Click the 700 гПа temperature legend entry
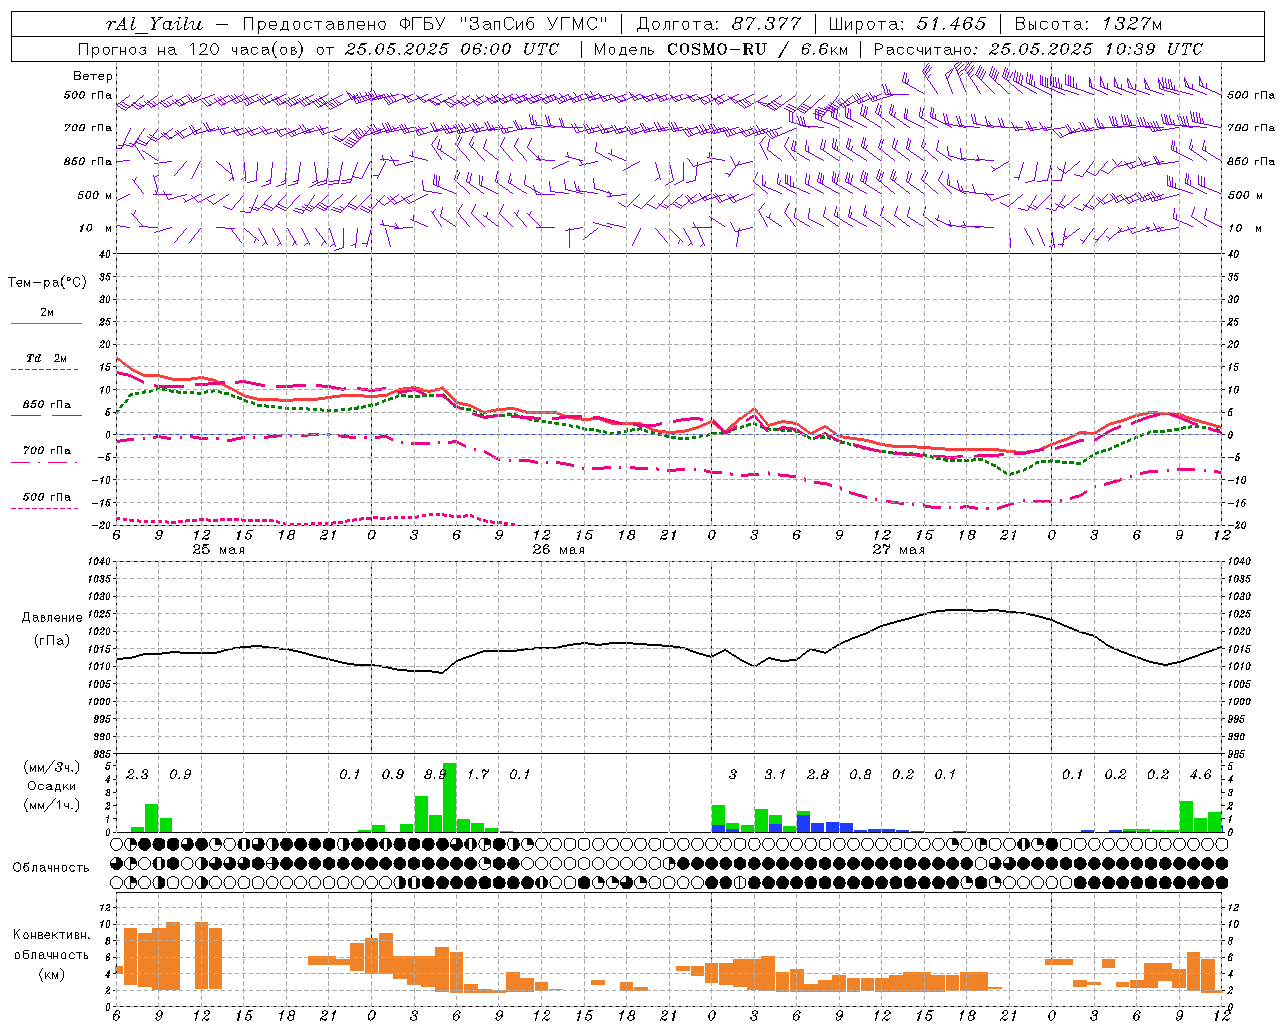Screen dimensions: 1280x1024 pyautogui.click(x=47, y=451)
